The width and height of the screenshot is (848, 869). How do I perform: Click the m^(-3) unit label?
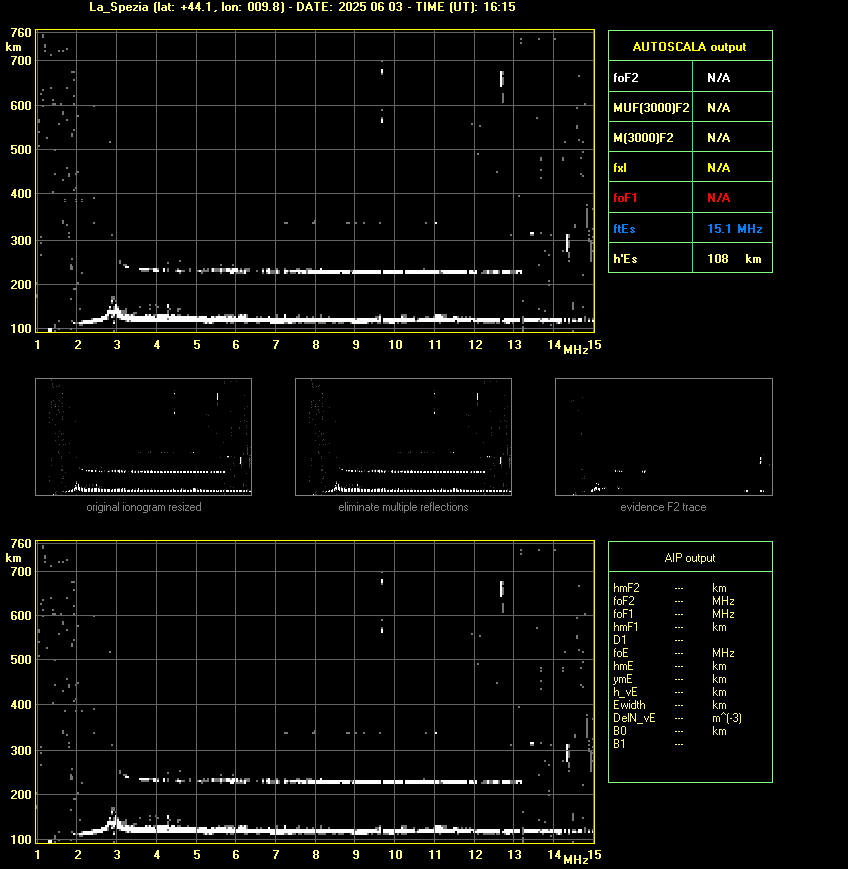(727, 718)
